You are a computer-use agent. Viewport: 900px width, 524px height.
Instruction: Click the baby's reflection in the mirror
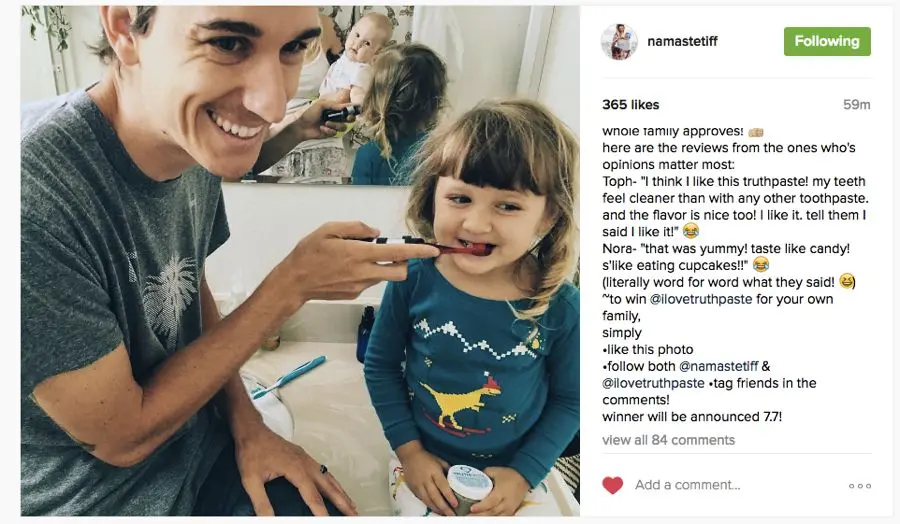click(357, 55)
